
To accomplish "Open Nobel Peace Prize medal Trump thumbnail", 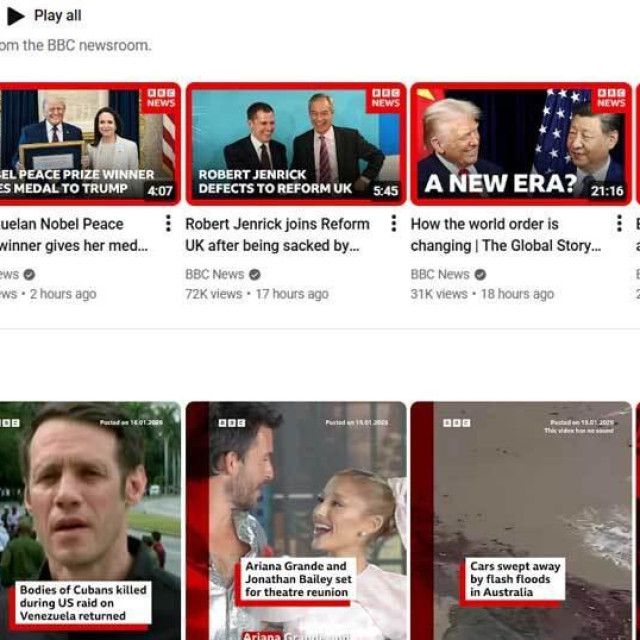I will (x=90, y=144).
